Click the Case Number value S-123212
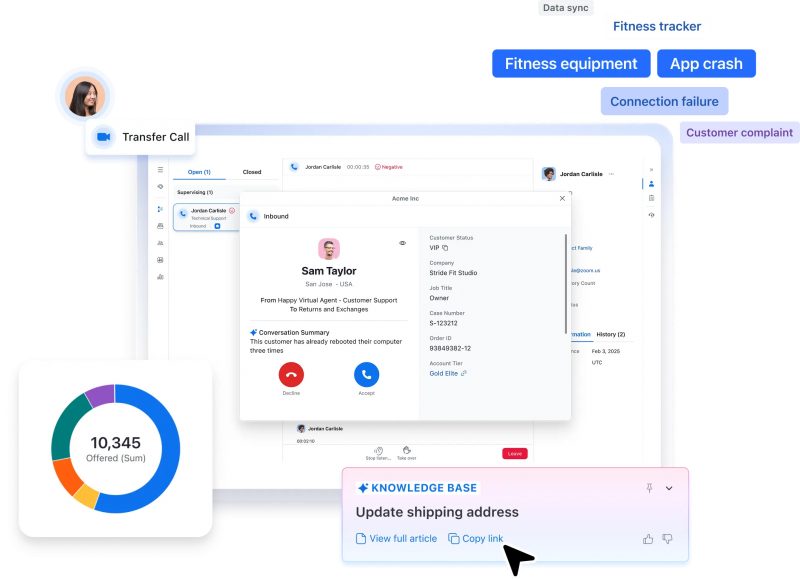 pos(443,323)
